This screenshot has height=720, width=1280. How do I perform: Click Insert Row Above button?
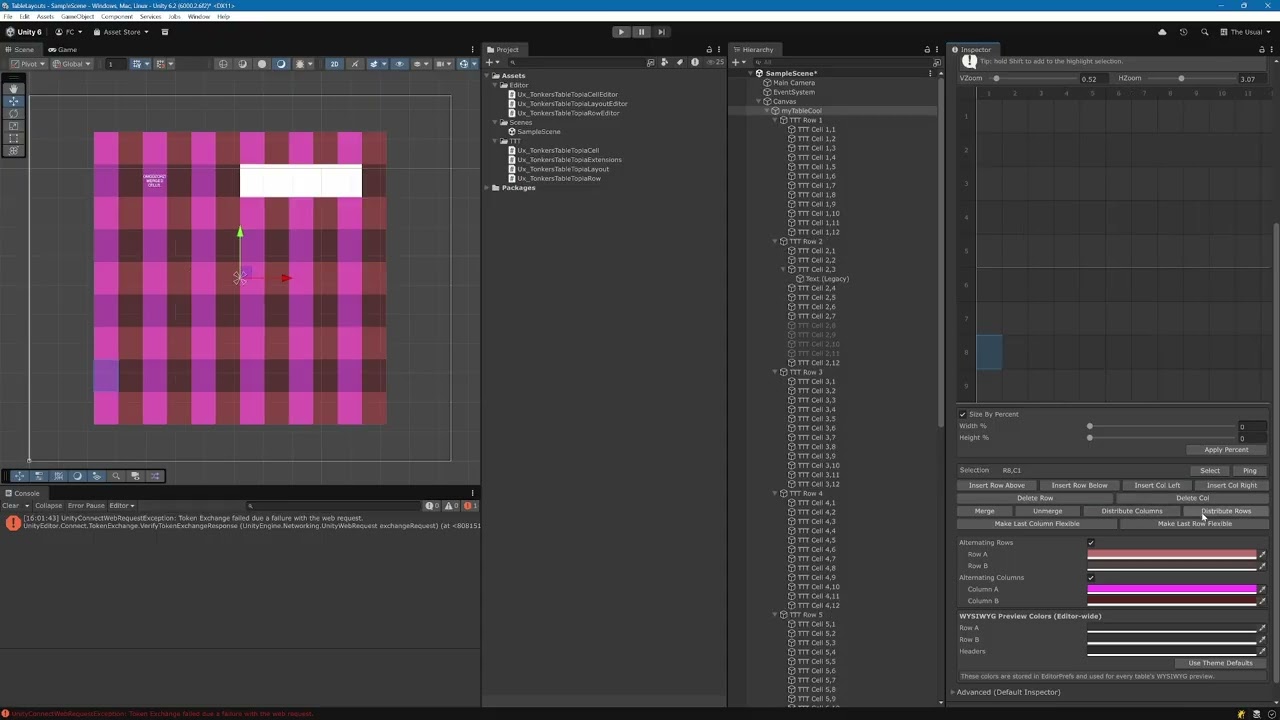(x=997, y=486)
